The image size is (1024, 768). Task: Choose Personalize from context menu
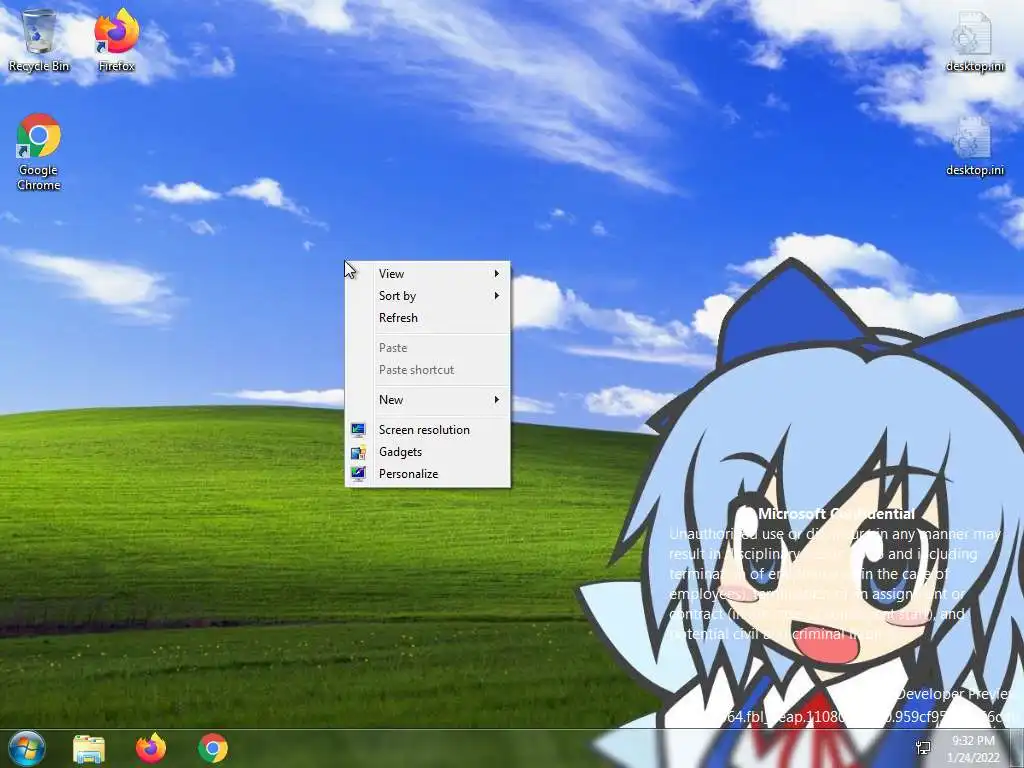point(428,474)
